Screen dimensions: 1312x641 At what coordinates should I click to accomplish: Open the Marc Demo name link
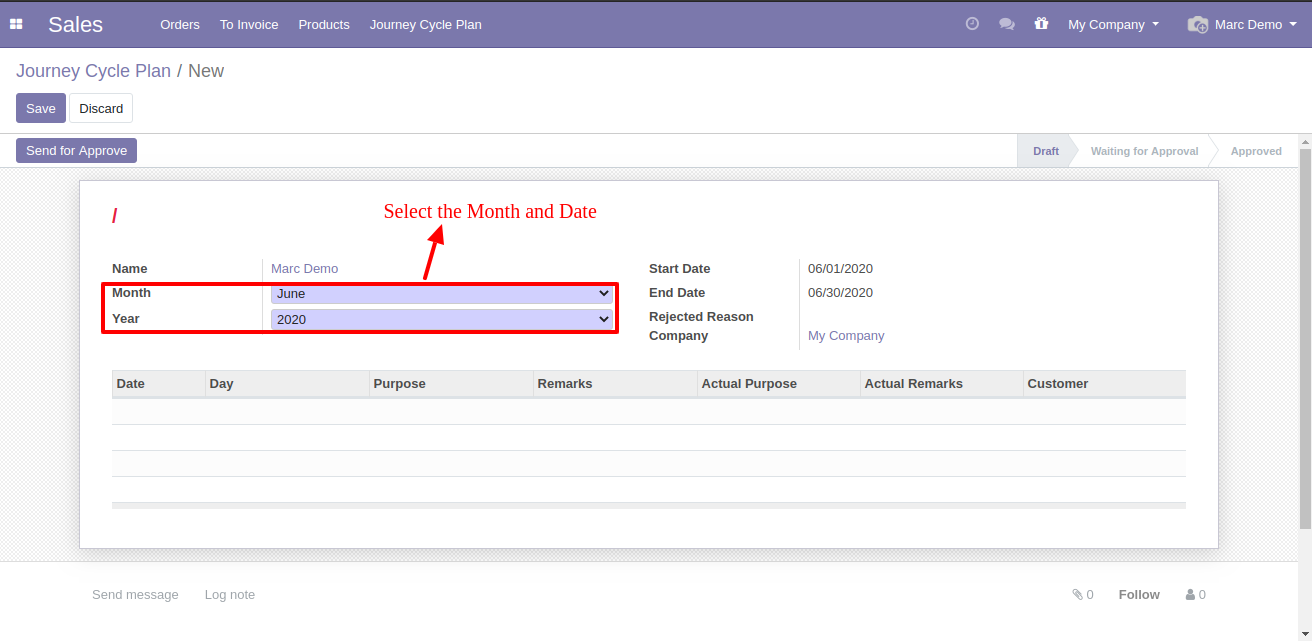click(305, 268)
